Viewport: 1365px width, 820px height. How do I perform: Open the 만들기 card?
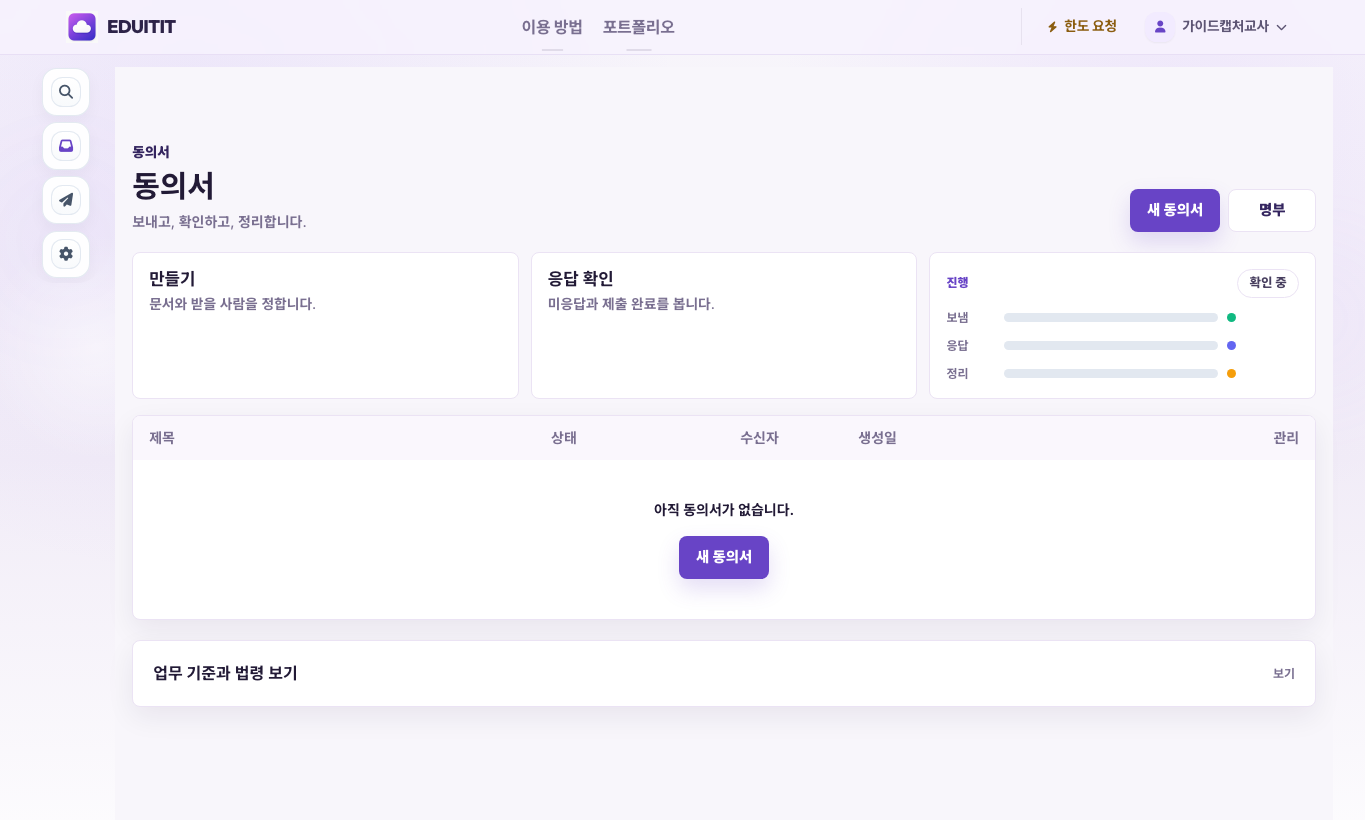click(325, 325)
